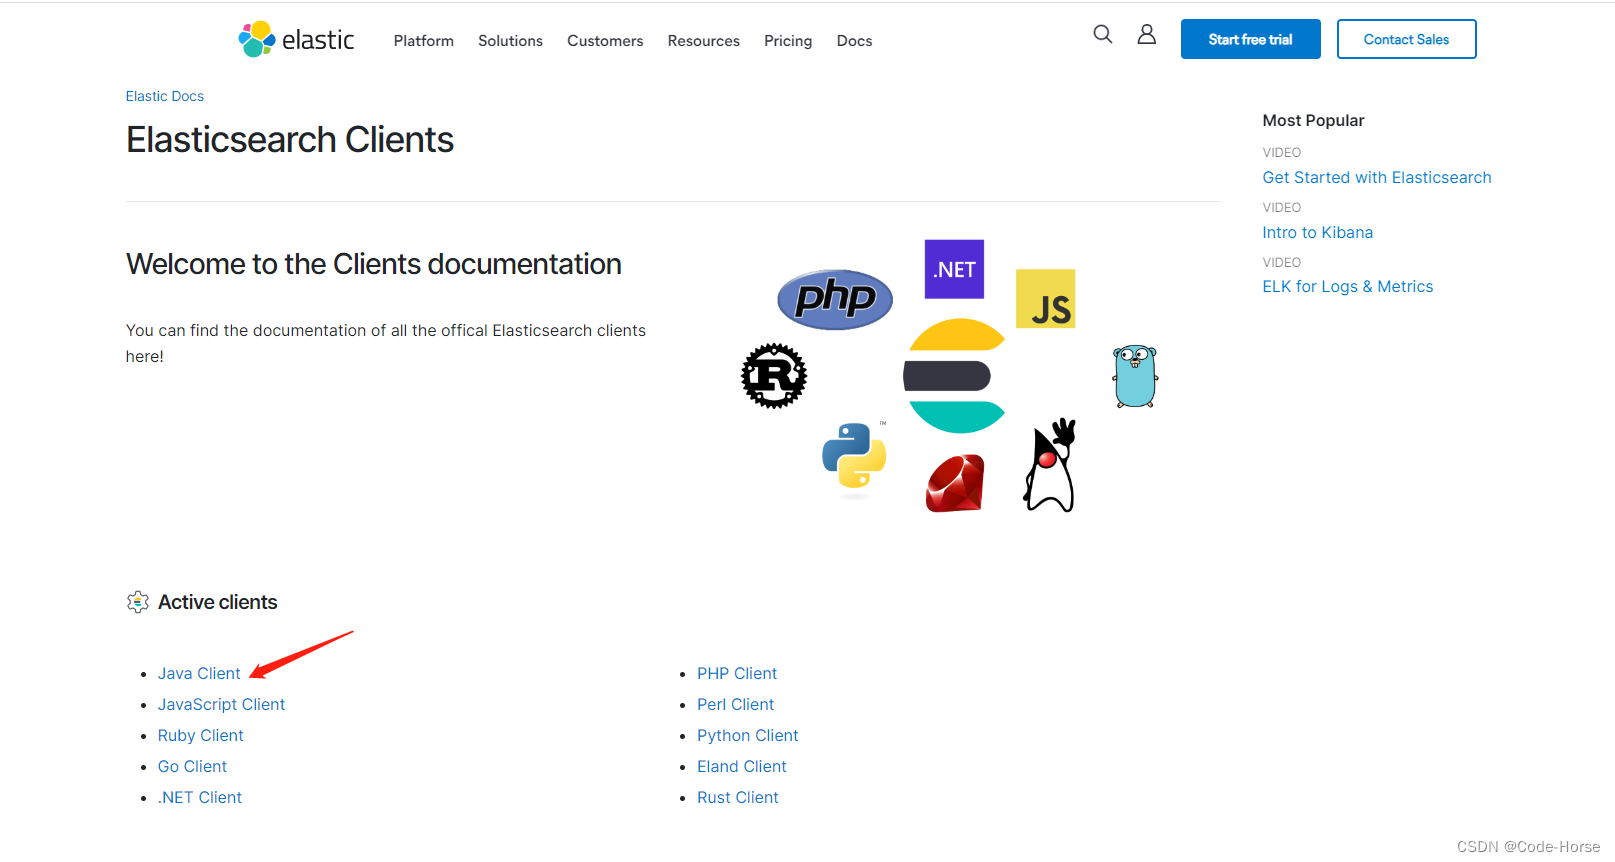Click the Java Duke mascot
Screen dimensions: 1615x862
point(1050,466)
